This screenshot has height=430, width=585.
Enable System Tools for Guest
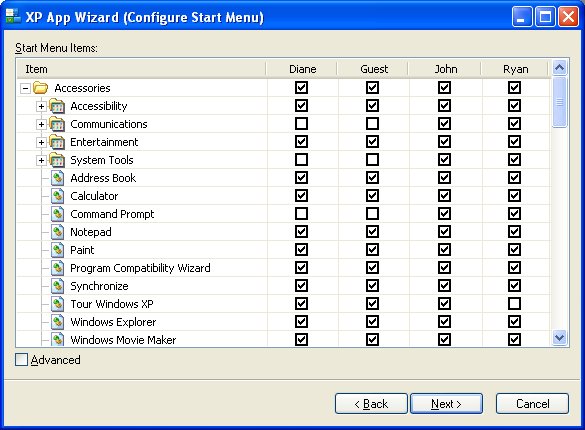372,160
